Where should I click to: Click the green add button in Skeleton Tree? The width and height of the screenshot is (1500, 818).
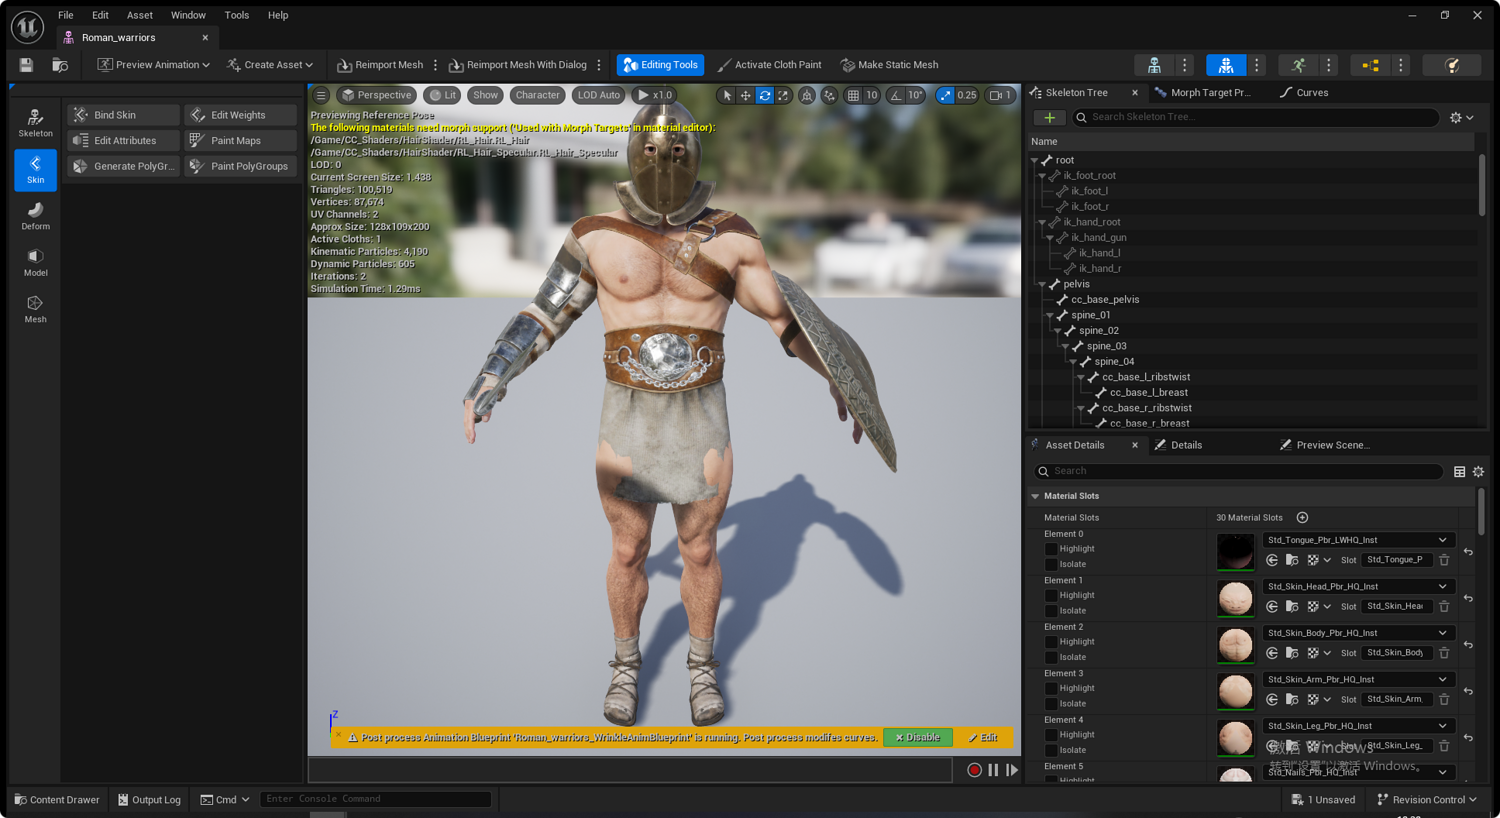1050,117
